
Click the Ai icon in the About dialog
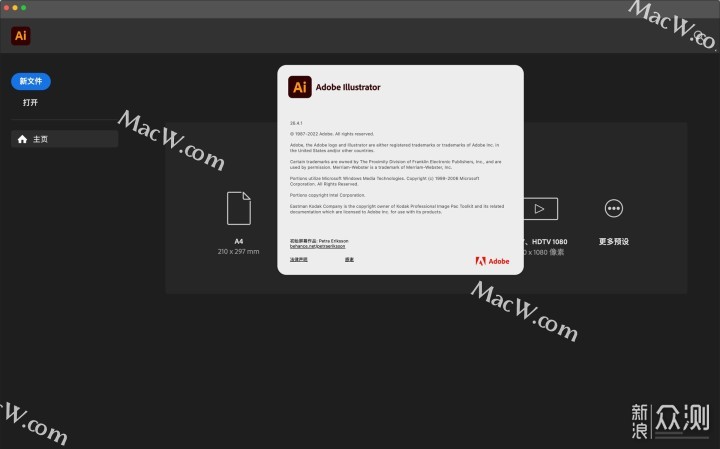pos(300,87)
